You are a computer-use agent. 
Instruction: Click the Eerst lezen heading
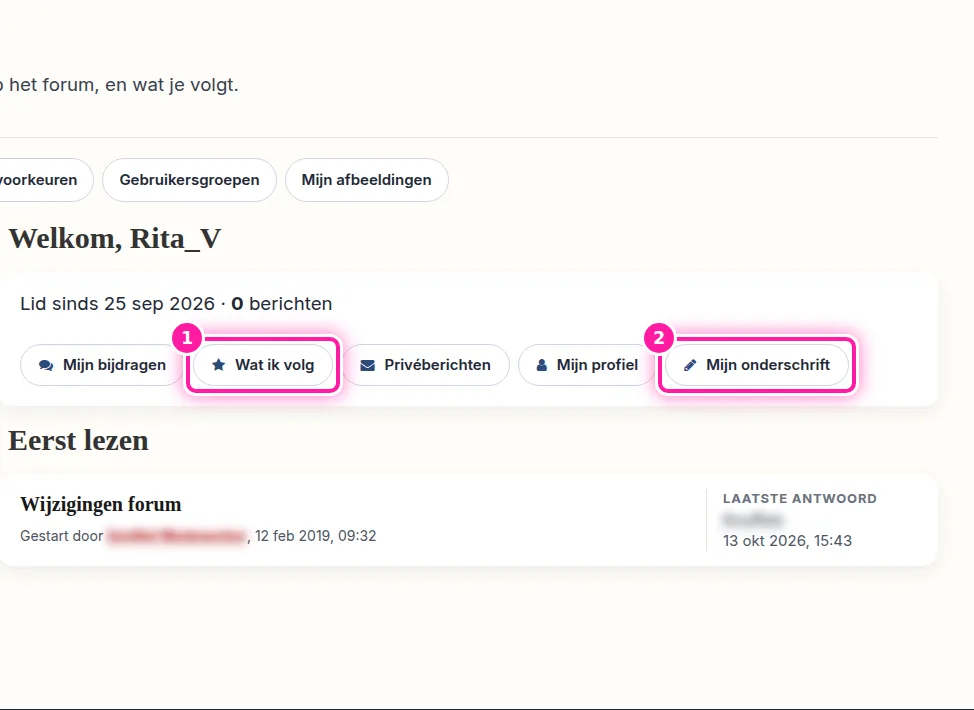pos(78,440)
